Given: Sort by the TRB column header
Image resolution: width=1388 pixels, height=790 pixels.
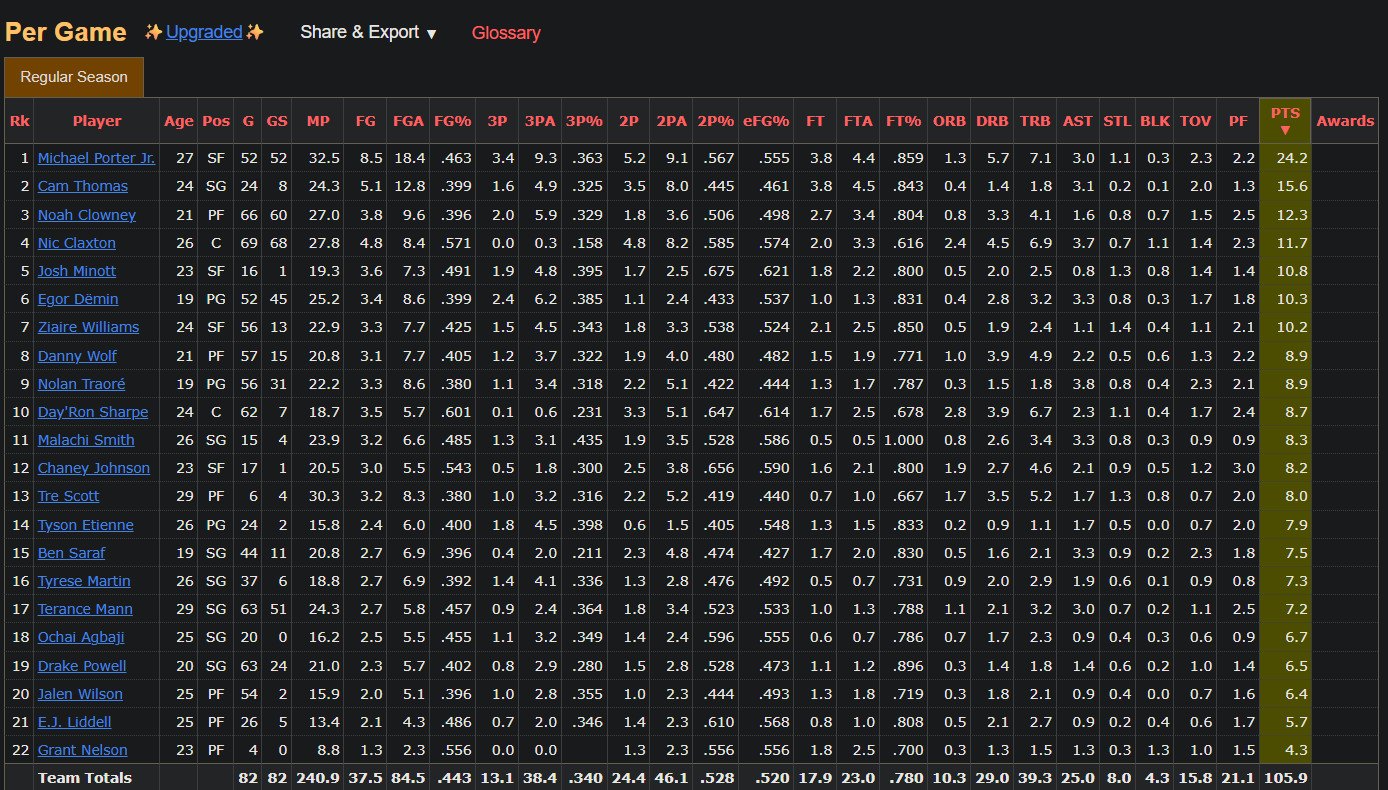Looking at the screenshot, I should [1035, 121].
